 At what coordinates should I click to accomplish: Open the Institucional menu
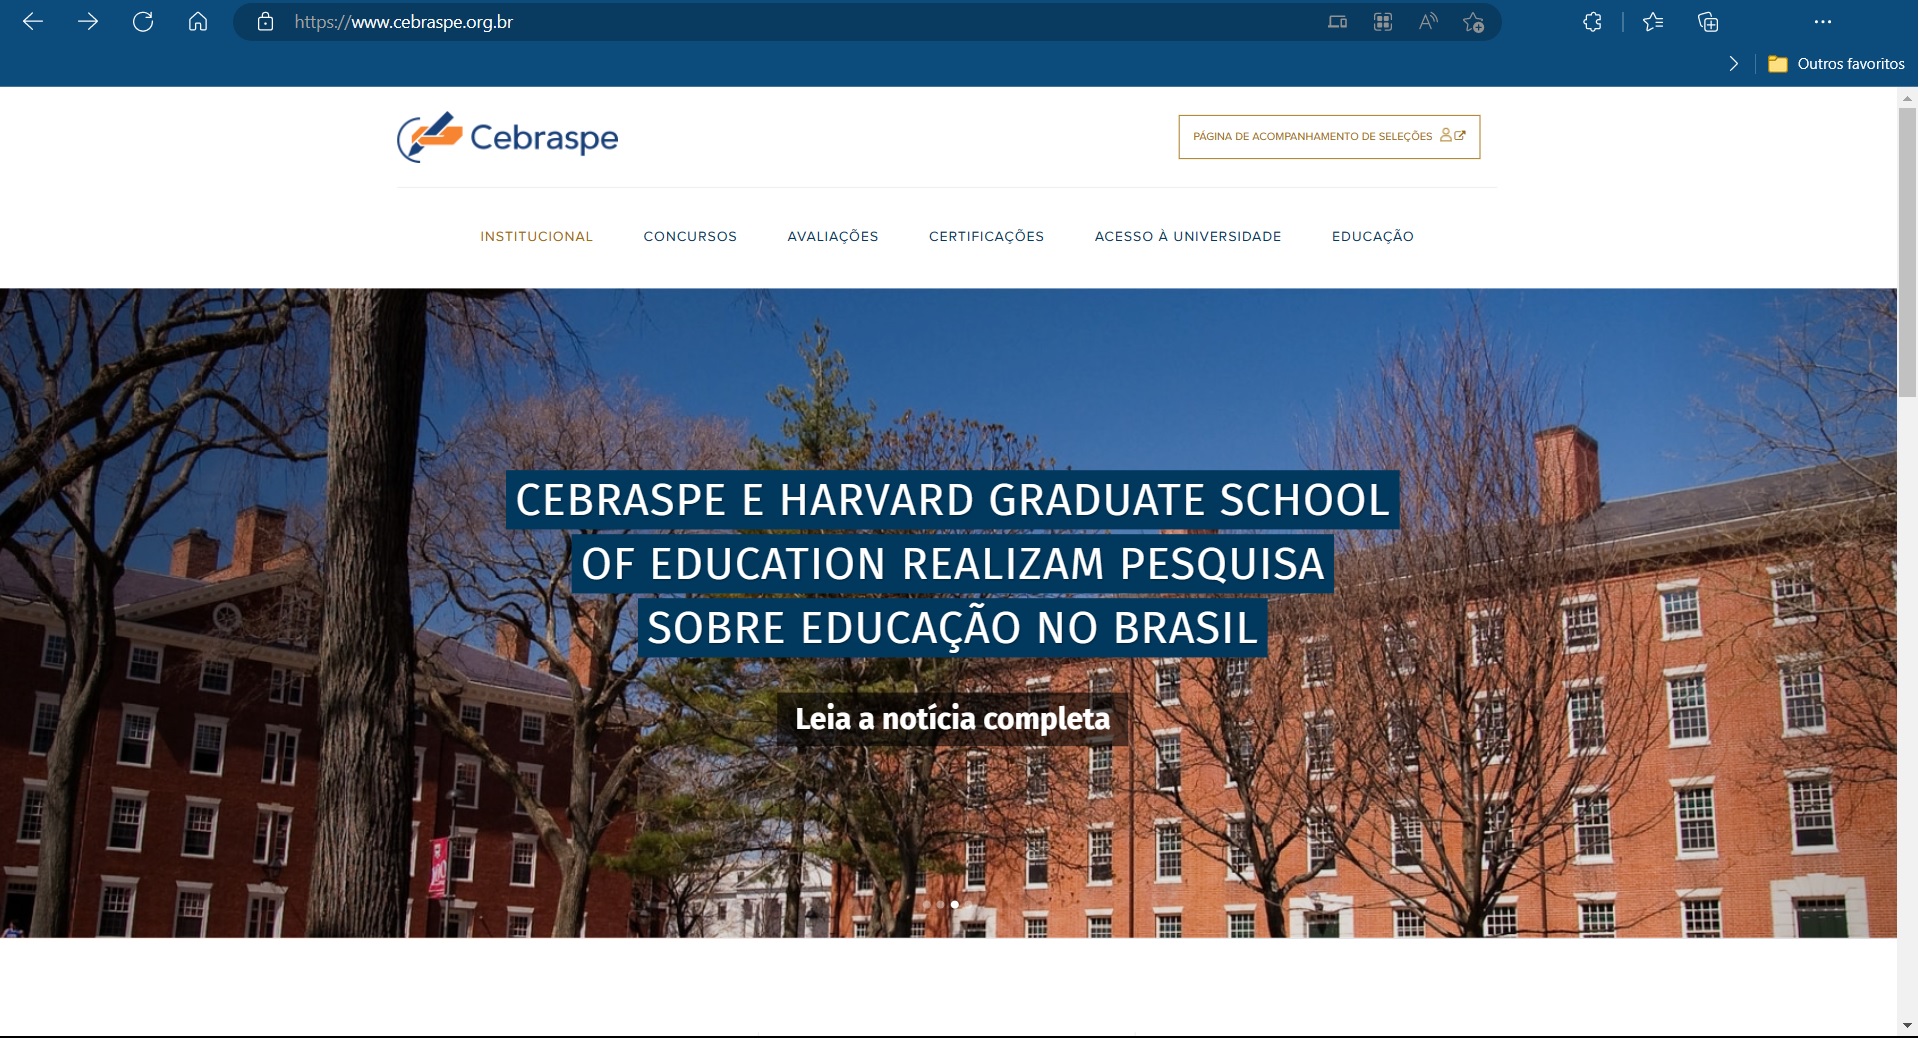[536, 237]
